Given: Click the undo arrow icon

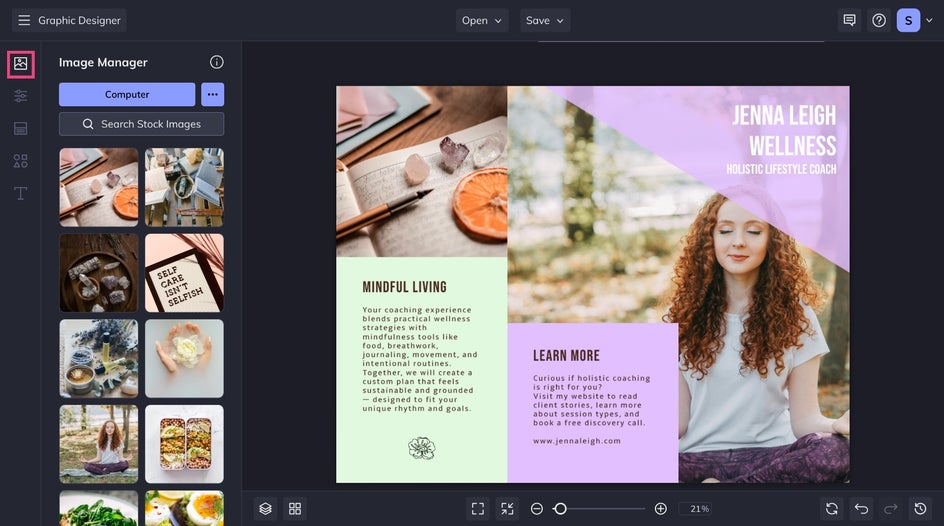Looking at the screenshot, I should pyautogui.click(x=862, y=509).
